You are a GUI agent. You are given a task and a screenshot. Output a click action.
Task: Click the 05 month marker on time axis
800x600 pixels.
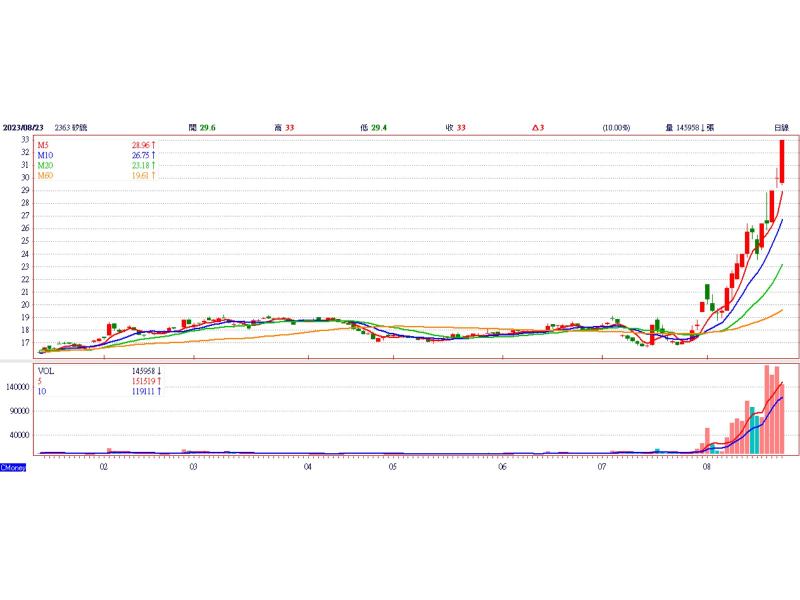tap(393, 467)
